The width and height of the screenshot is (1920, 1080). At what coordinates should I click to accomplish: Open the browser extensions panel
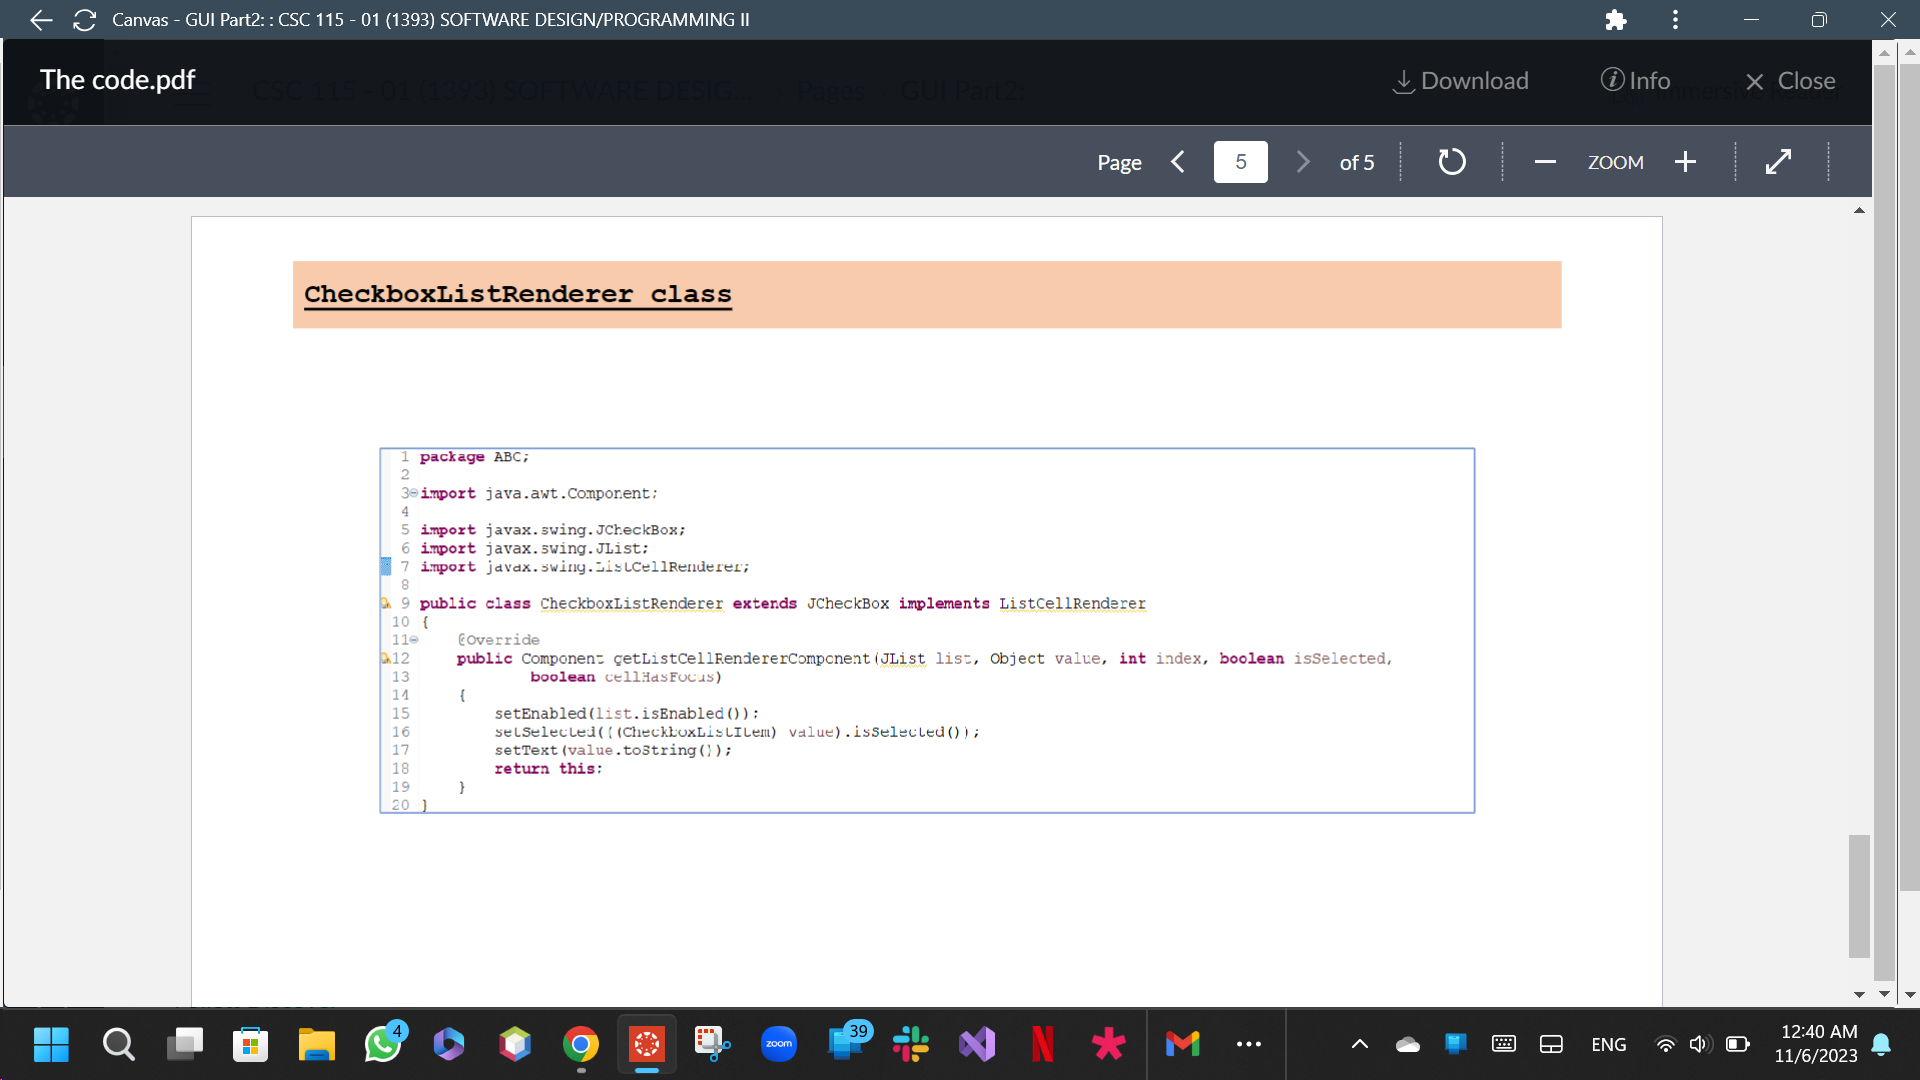pos(1615,19)
